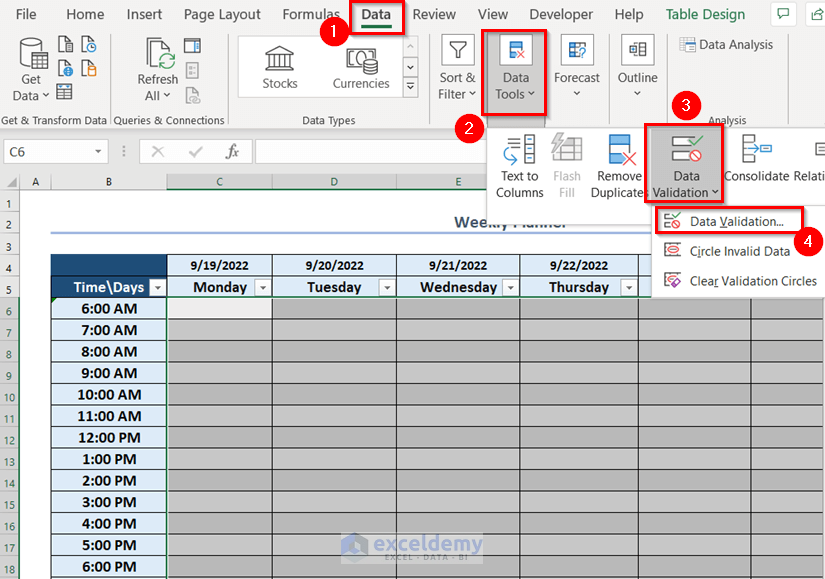
Task: Select the 9/19/2022 date cell
Action: (x=219, y=266)
